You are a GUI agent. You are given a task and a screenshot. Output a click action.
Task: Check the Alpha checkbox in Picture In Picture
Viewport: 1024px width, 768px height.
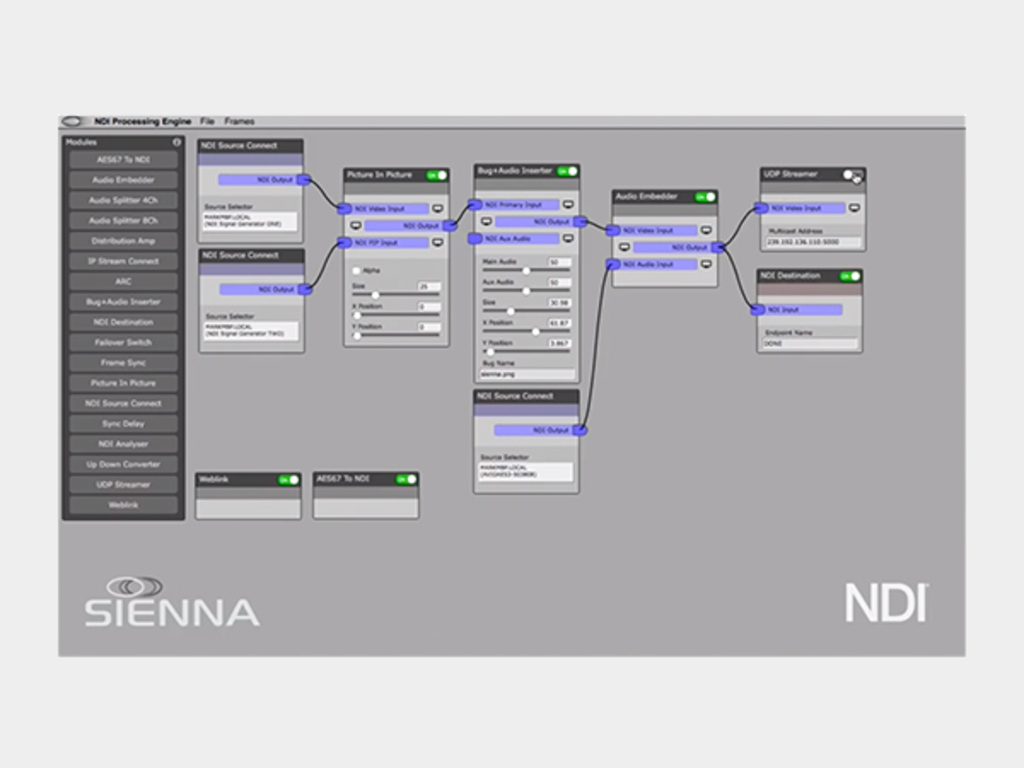357,270
